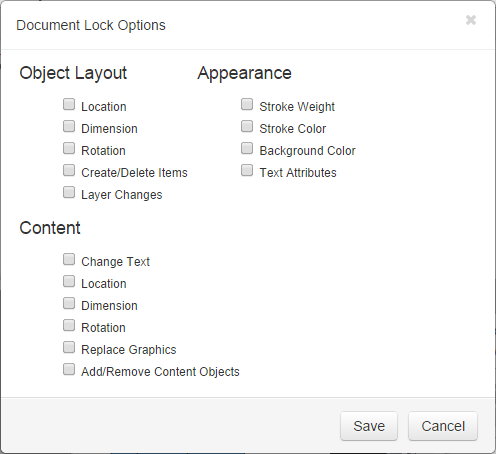Enable Content Rotation lock
496x454 pixels.
pyautogui.click(x=69, y=325)
